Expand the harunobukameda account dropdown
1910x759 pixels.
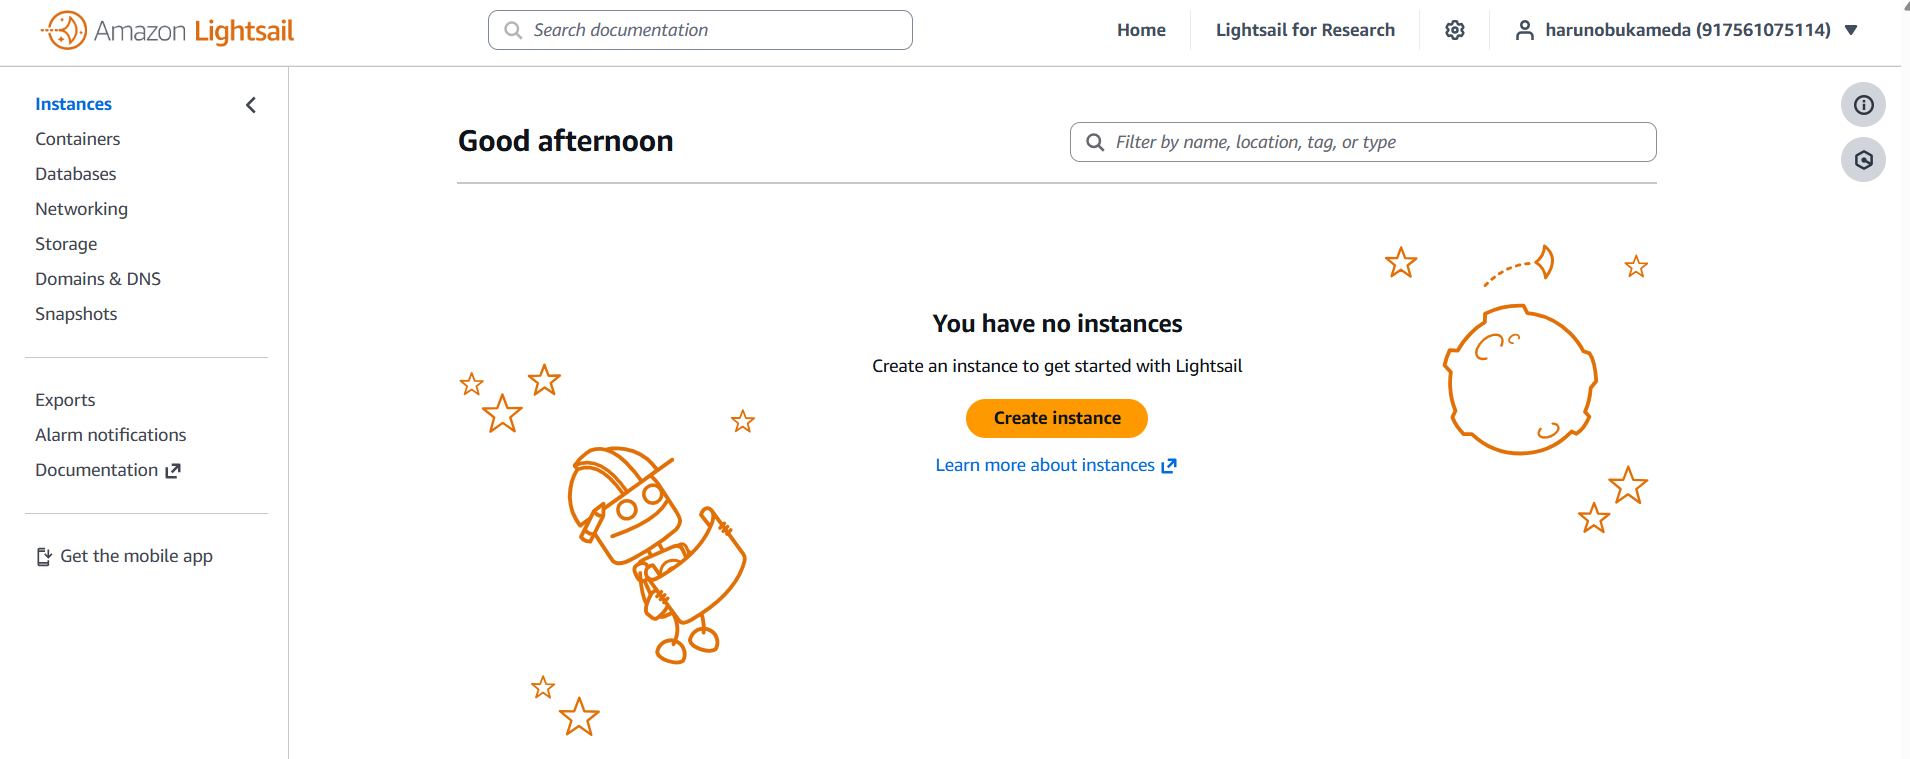click(x=1851, y=30)
